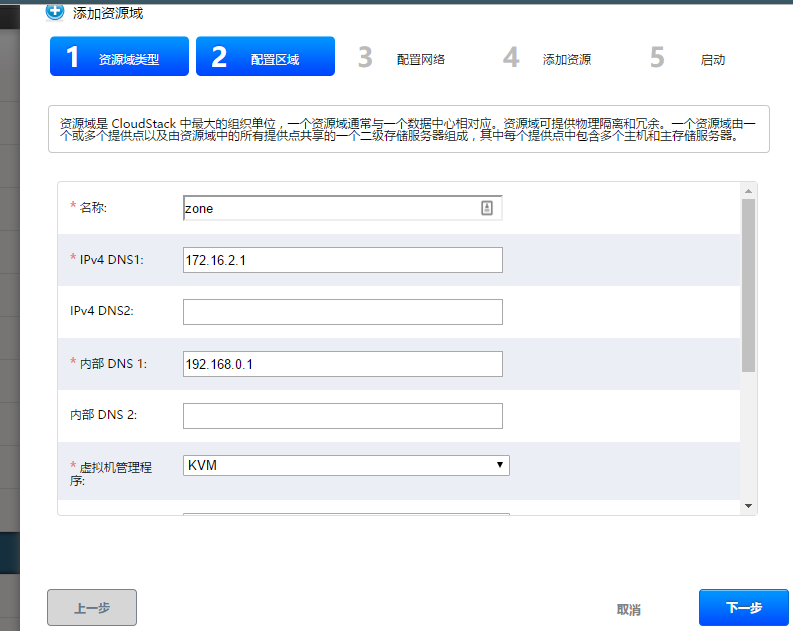
Task: Select the 内部 DNS 1 field with 192.168.0.1
Action: point(342,364)
